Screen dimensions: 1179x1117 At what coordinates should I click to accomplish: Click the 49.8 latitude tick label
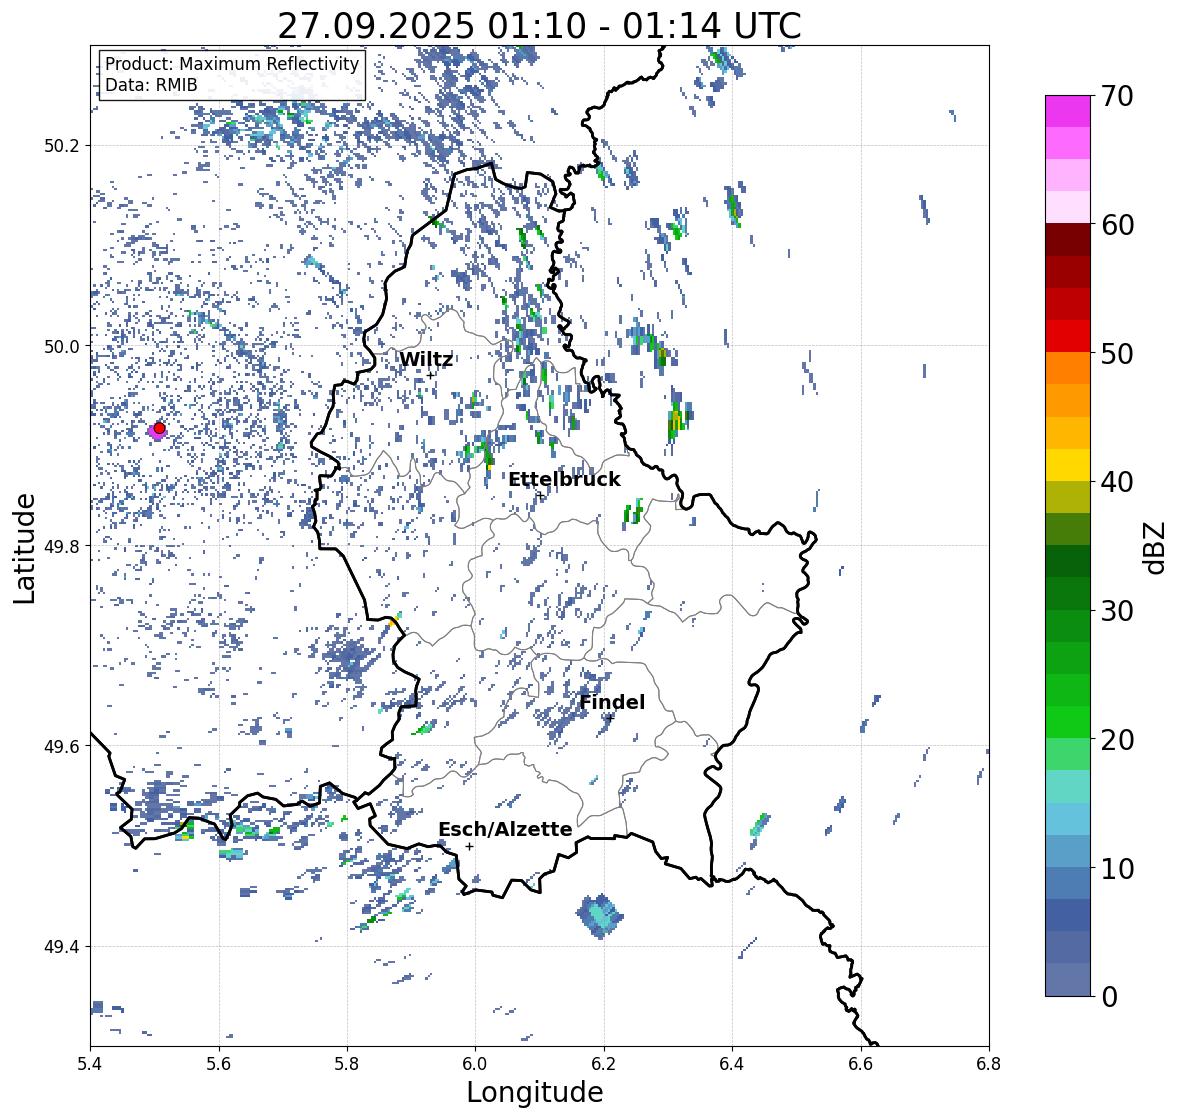tap(62, 546)
